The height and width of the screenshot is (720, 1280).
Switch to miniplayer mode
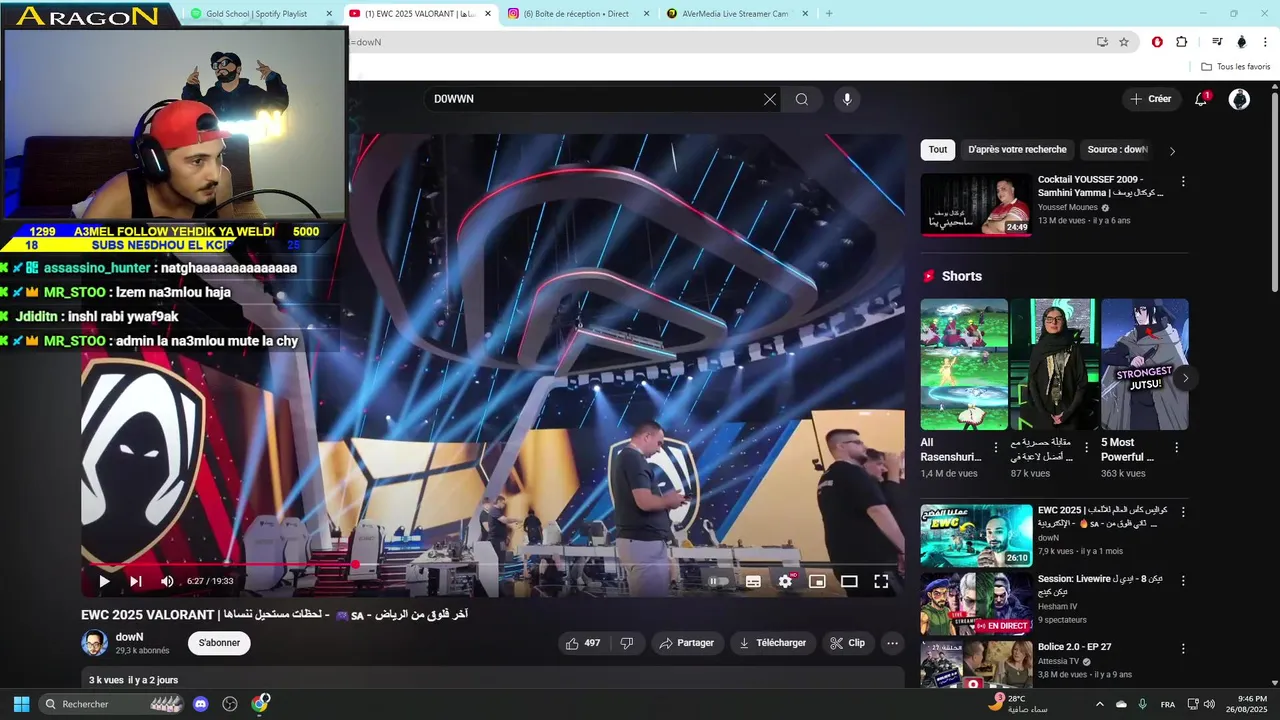[x=817, y=581]
